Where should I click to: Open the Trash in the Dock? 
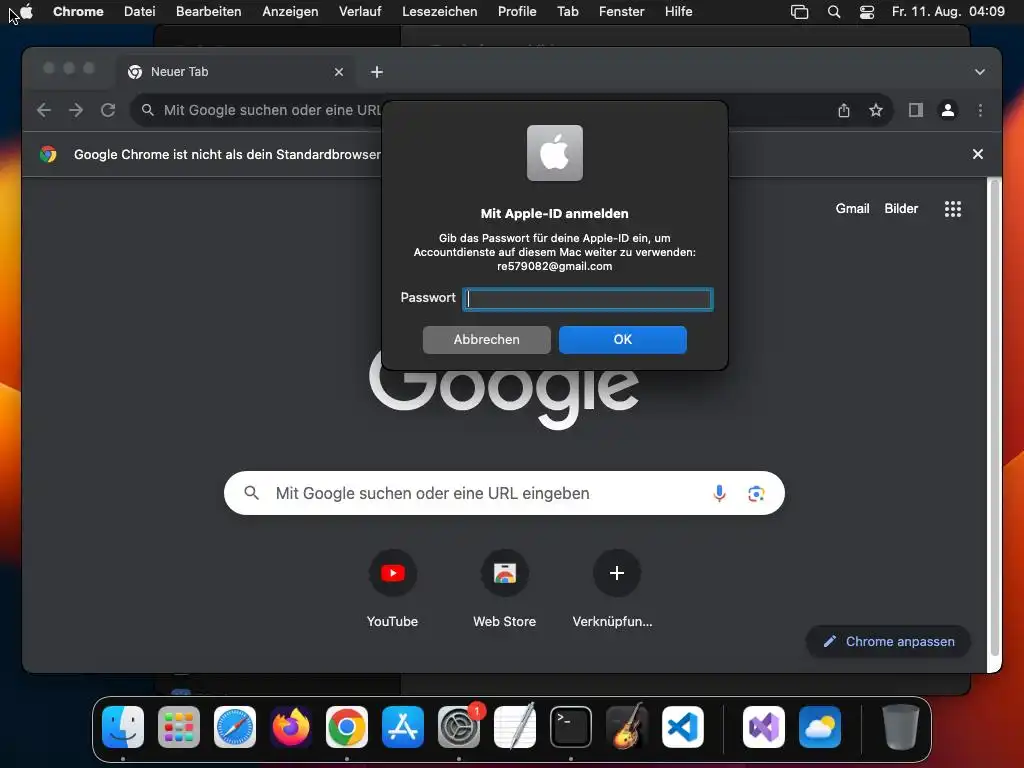901,727
